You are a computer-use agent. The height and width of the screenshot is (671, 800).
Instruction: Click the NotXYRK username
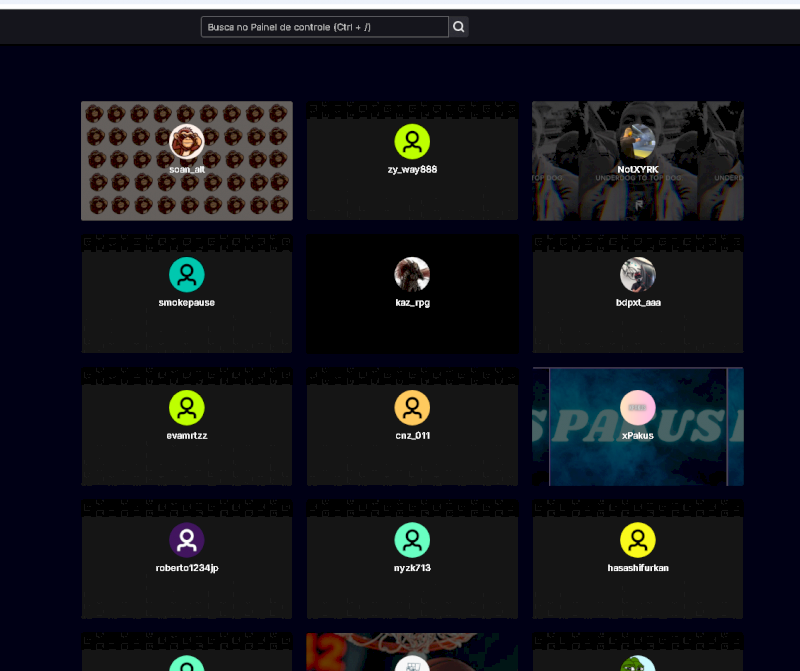[638, 169]
